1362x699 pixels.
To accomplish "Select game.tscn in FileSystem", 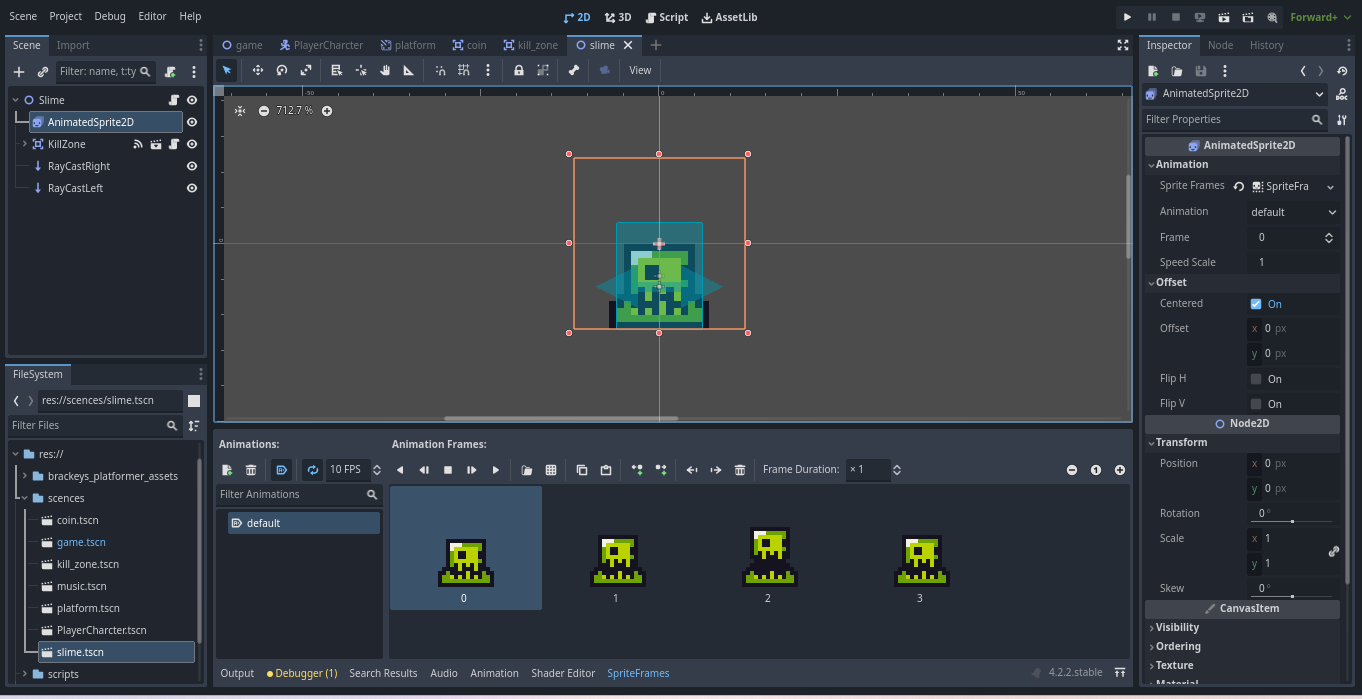I will click(81, 542).
